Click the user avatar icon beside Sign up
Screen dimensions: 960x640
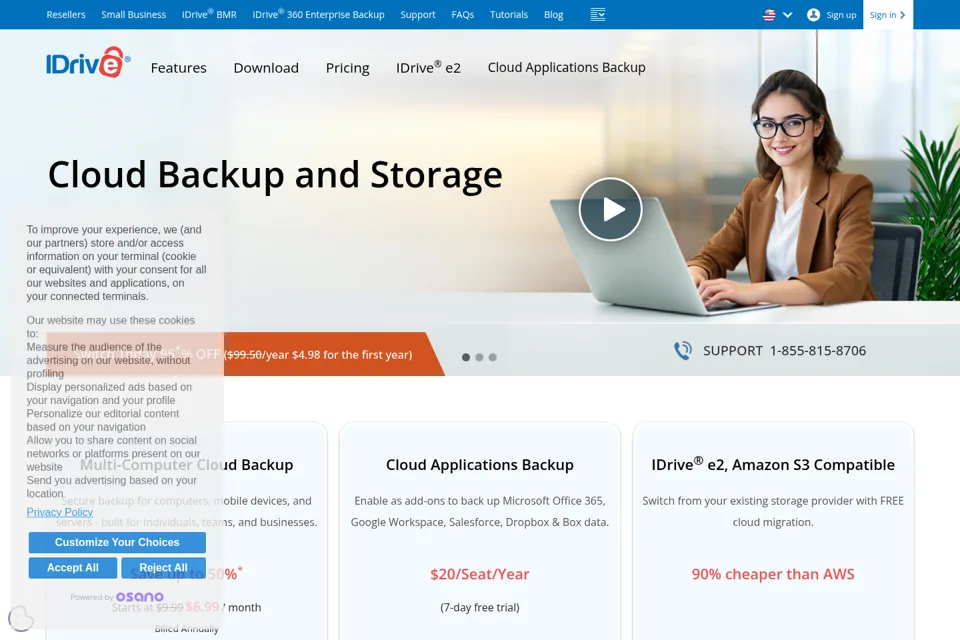click(813, 15)
